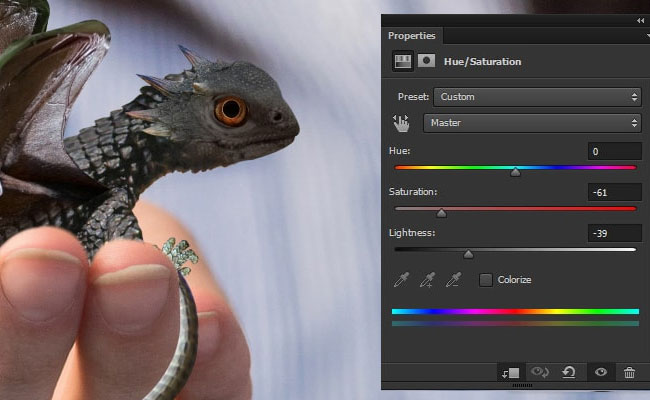Pick the Add to Sample eyedropper

(x=427, y=280)
